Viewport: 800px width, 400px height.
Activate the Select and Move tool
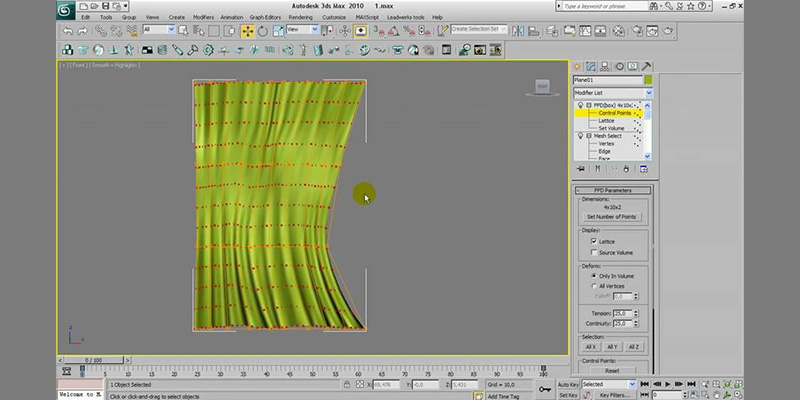point(247,31)
